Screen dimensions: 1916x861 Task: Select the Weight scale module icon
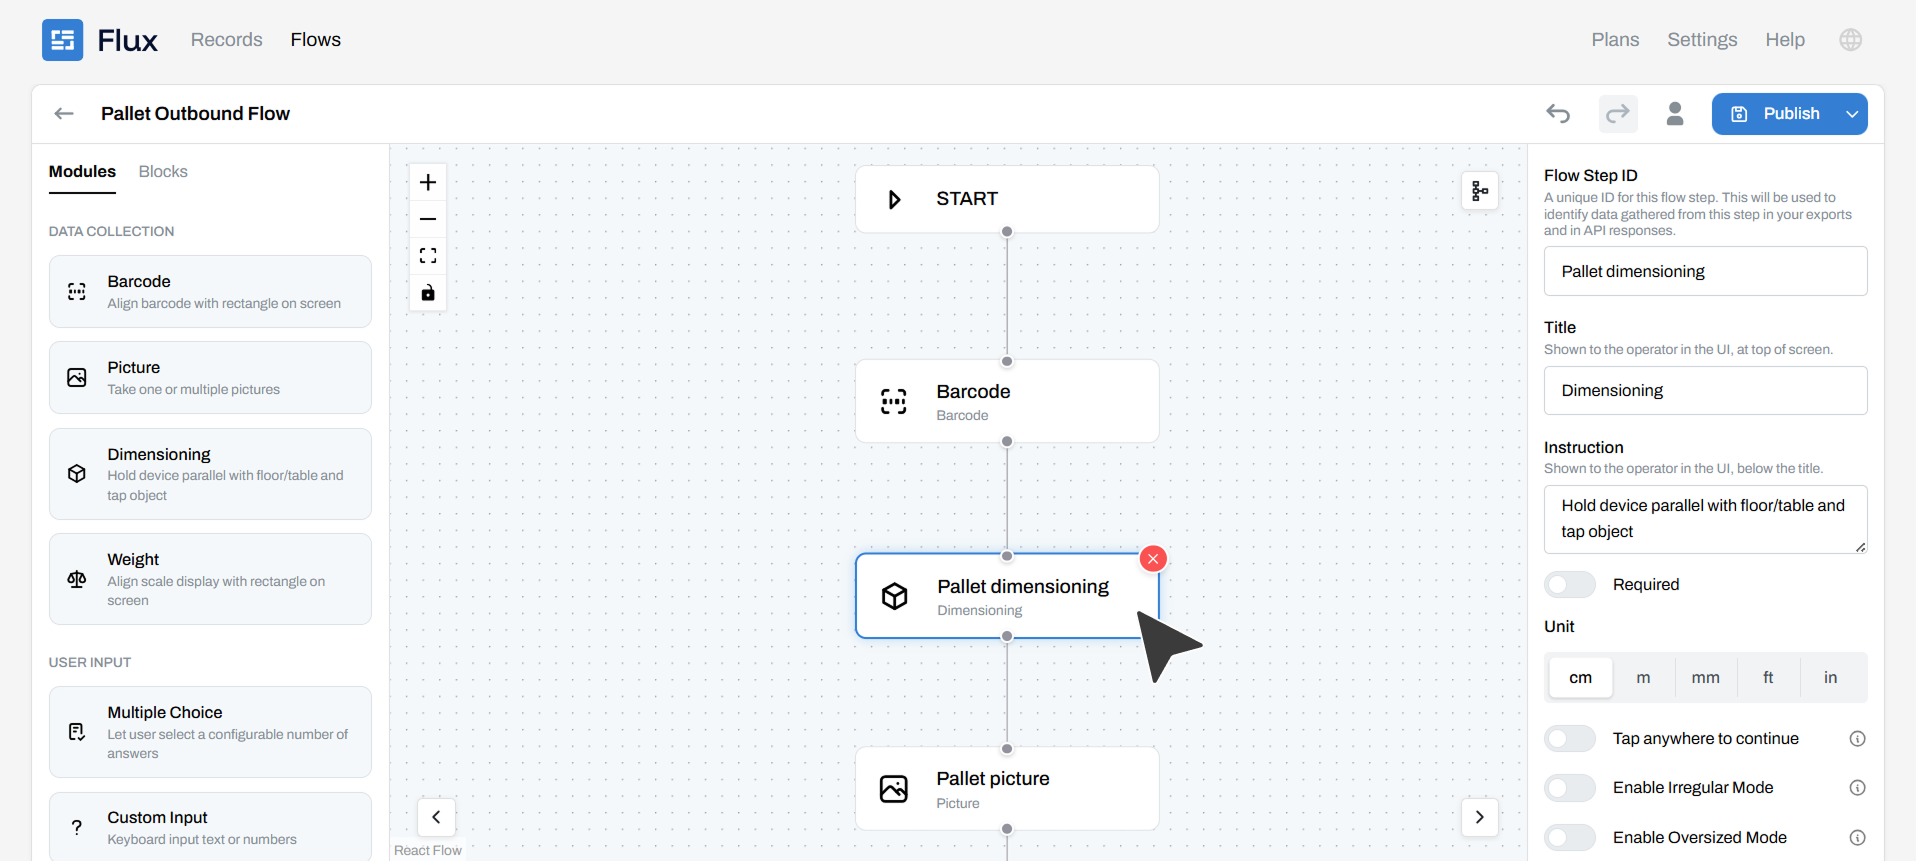coord(77,579)
